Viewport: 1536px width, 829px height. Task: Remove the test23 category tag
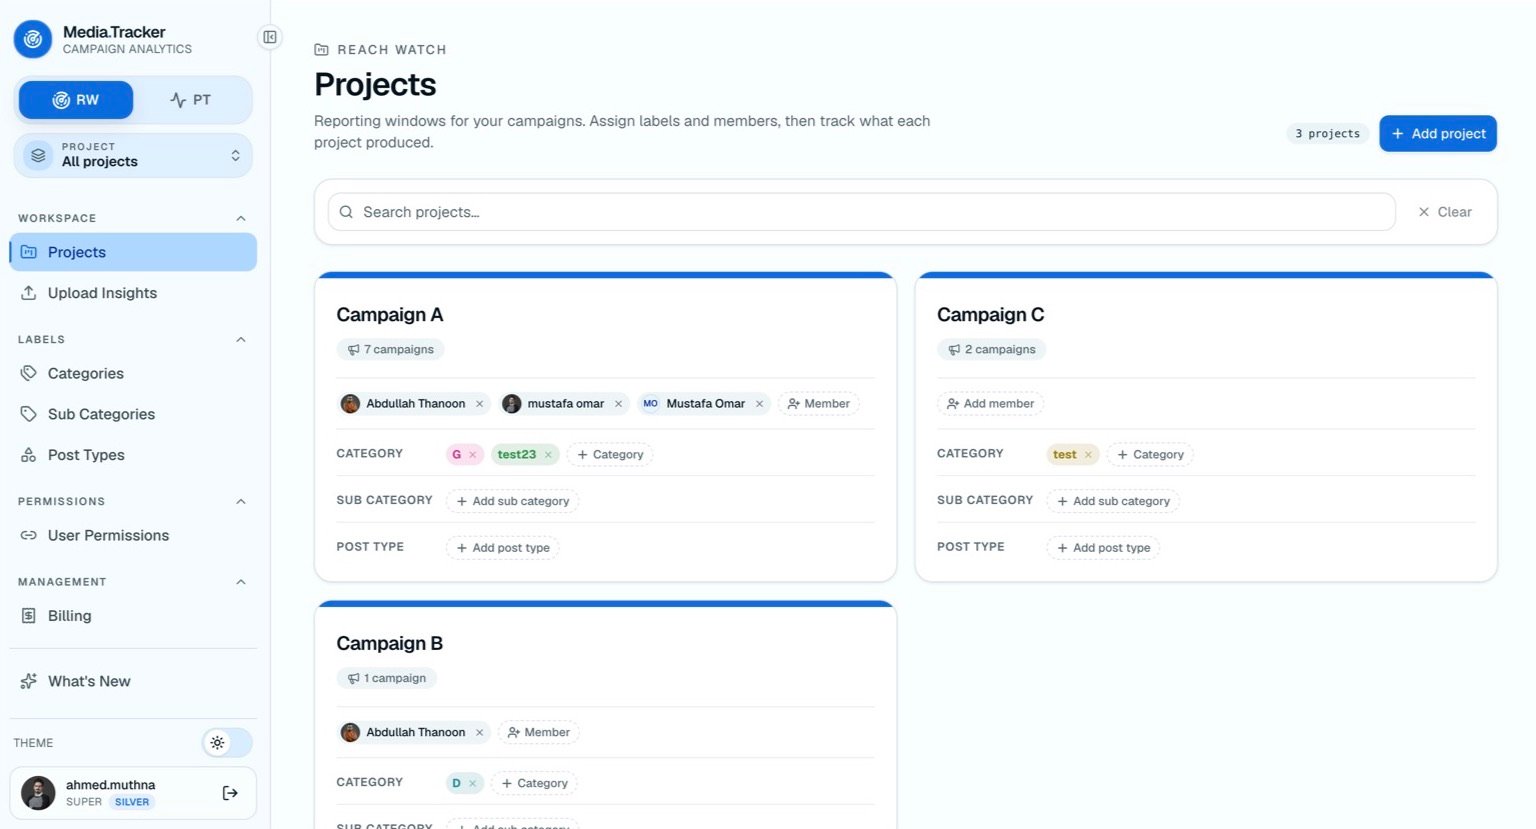549,455
